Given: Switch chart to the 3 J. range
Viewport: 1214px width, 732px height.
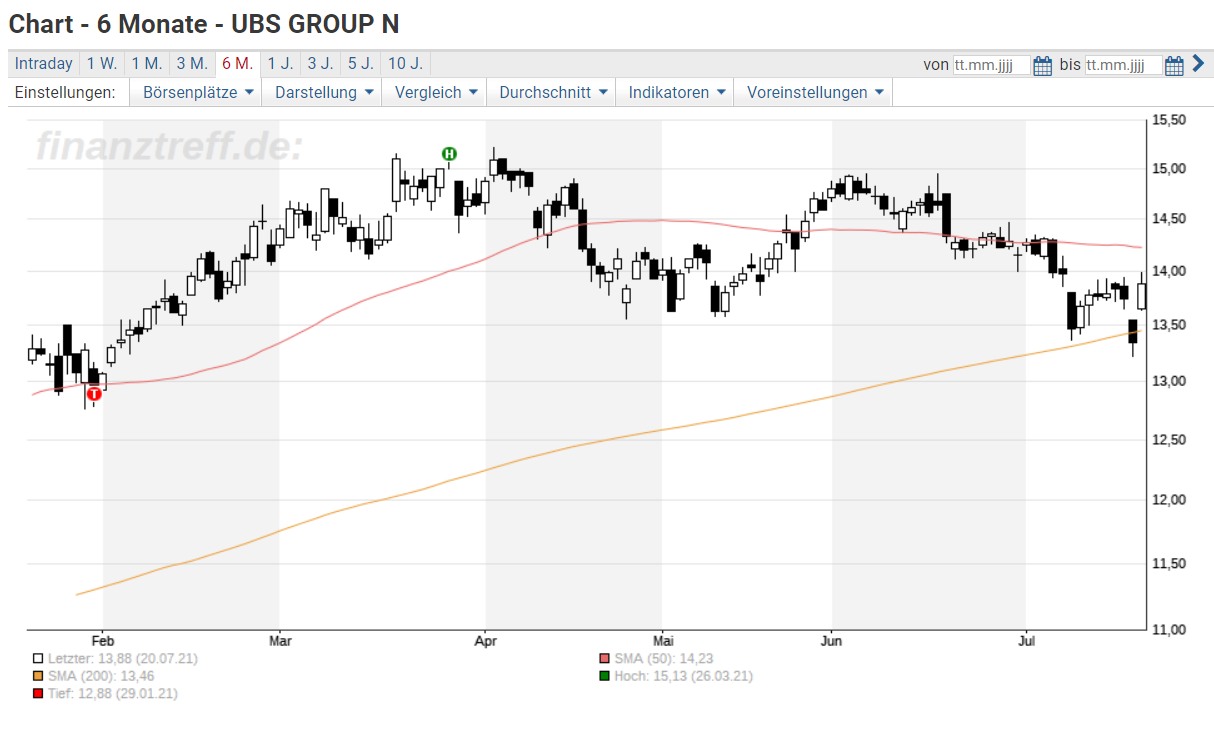Looking at the screenshot, I should point(321,64).
